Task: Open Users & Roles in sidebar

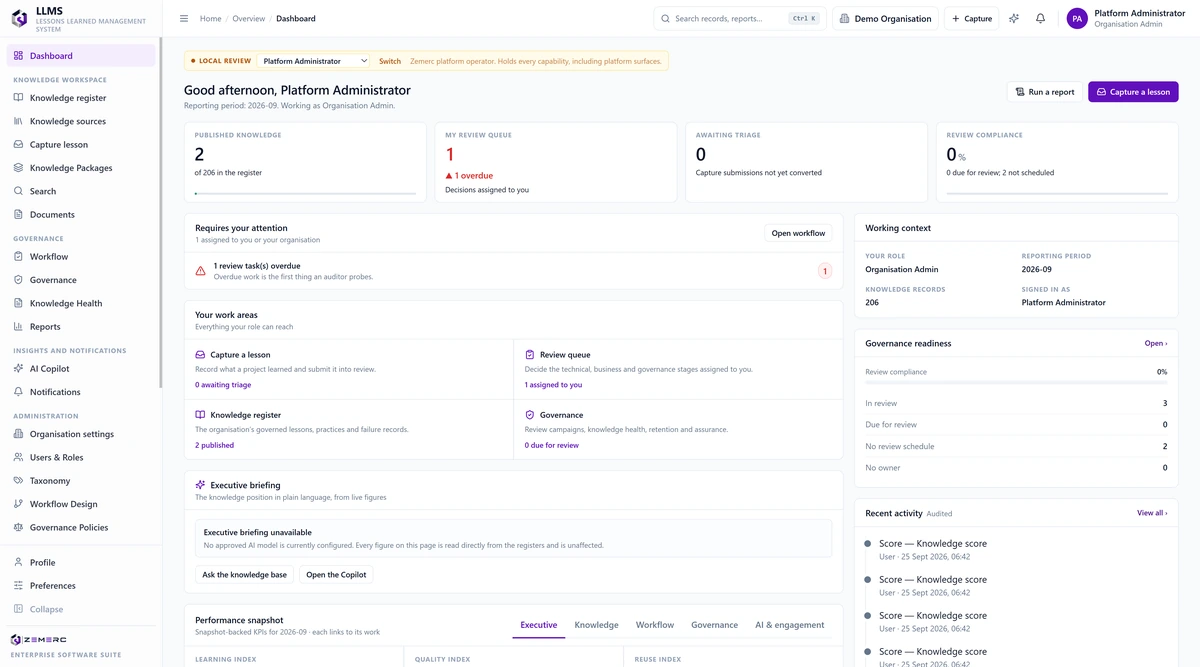Action: (80, 457)
